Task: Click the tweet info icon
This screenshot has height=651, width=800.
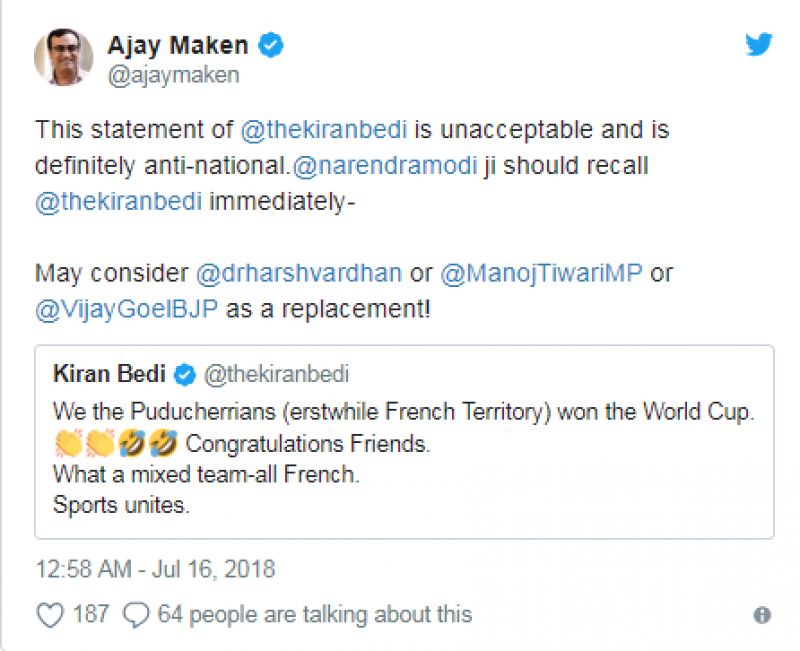Action: [762, 615]
